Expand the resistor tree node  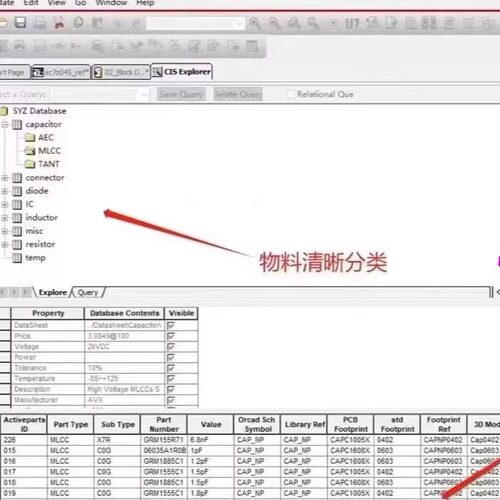[x=5, y=244]
